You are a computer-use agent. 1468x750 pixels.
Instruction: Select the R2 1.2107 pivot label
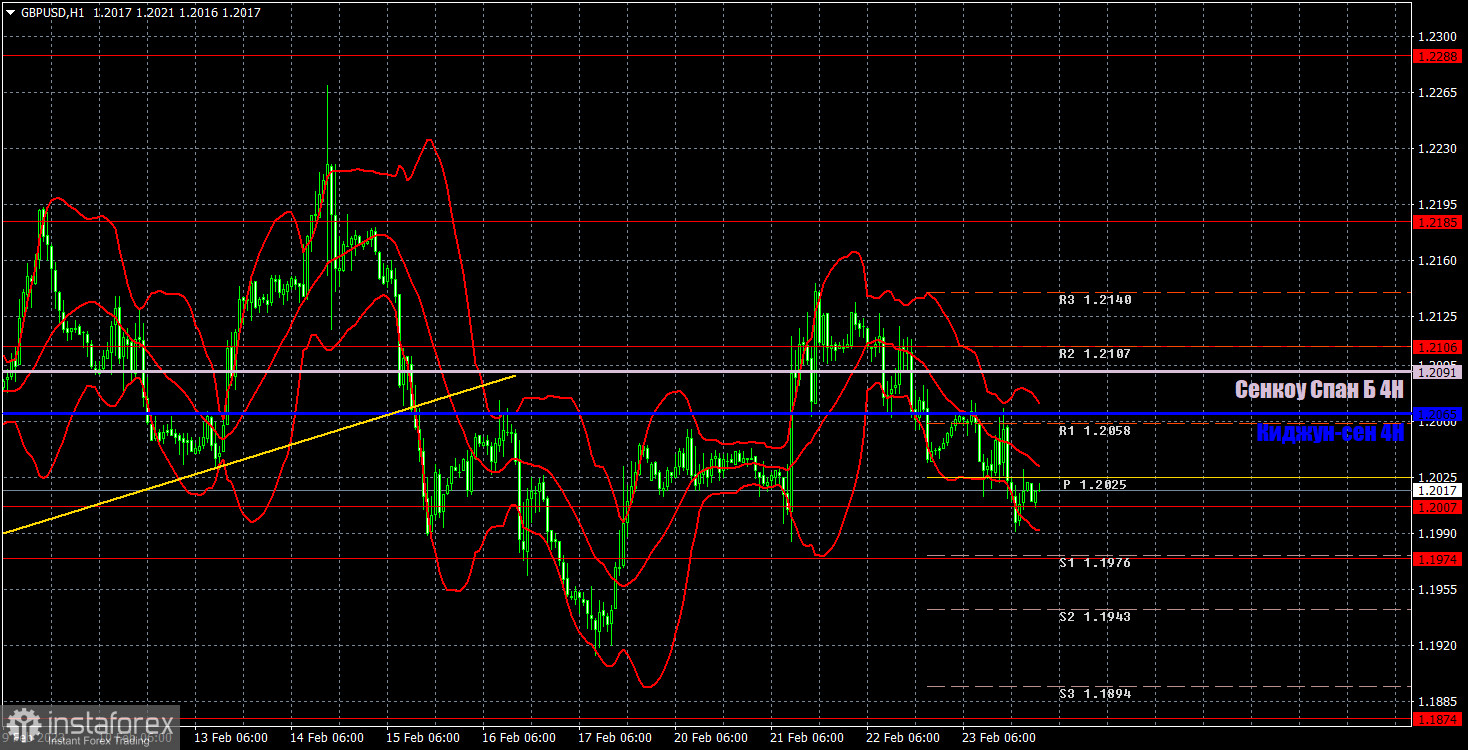[x=1095, y=354]
